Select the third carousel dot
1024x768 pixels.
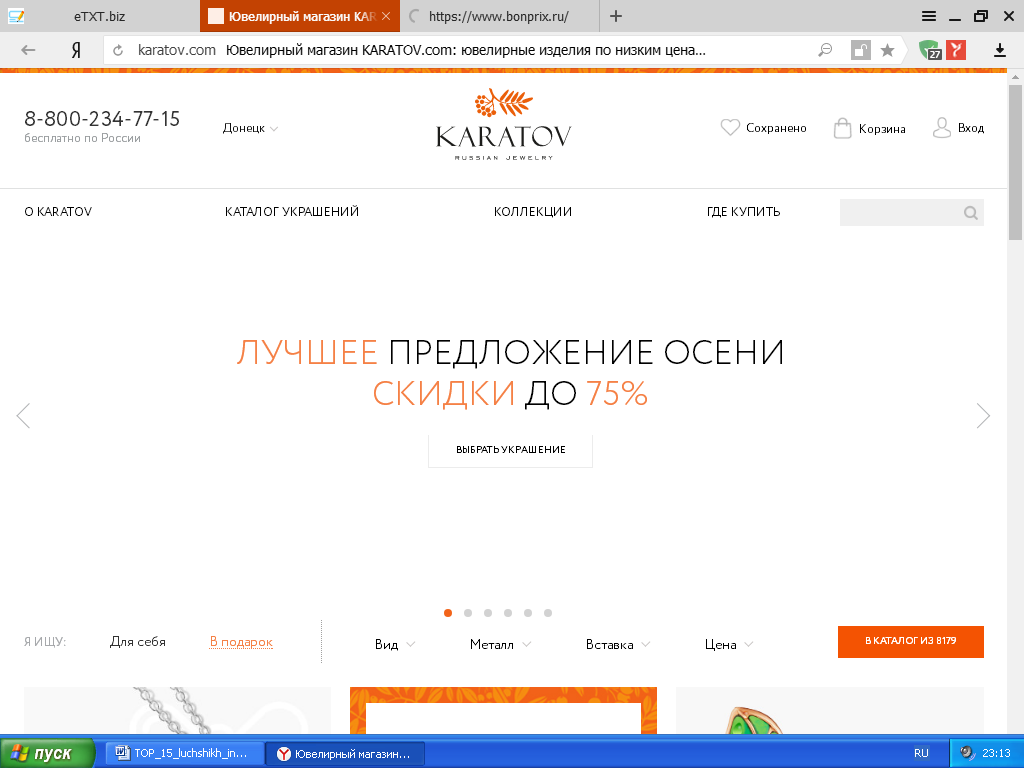(x=488, y=613)
